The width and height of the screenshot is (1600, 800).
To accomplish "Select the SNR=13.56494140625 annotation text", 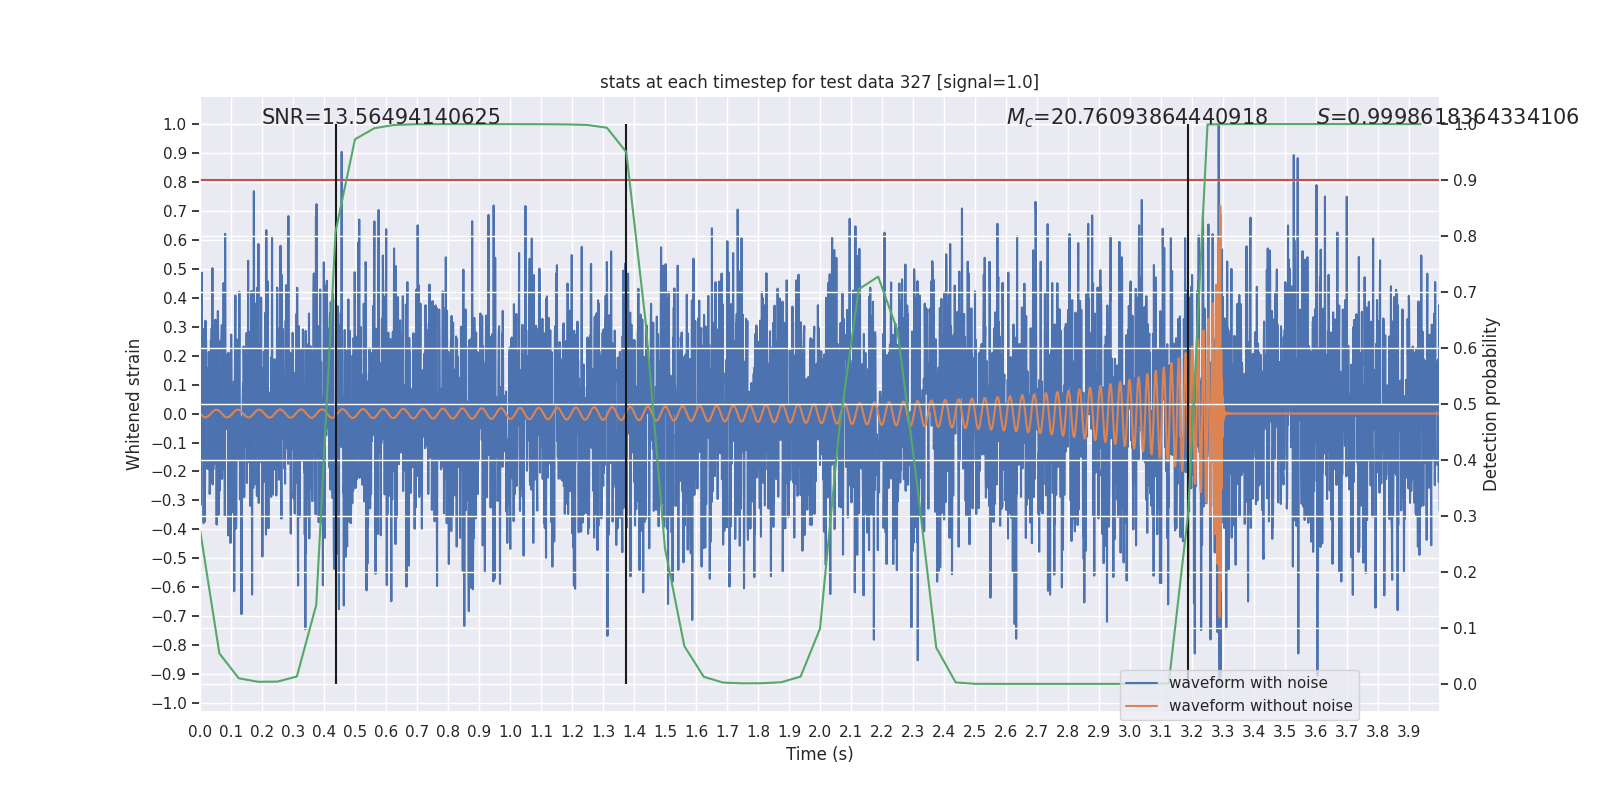I will pos(381,117).
